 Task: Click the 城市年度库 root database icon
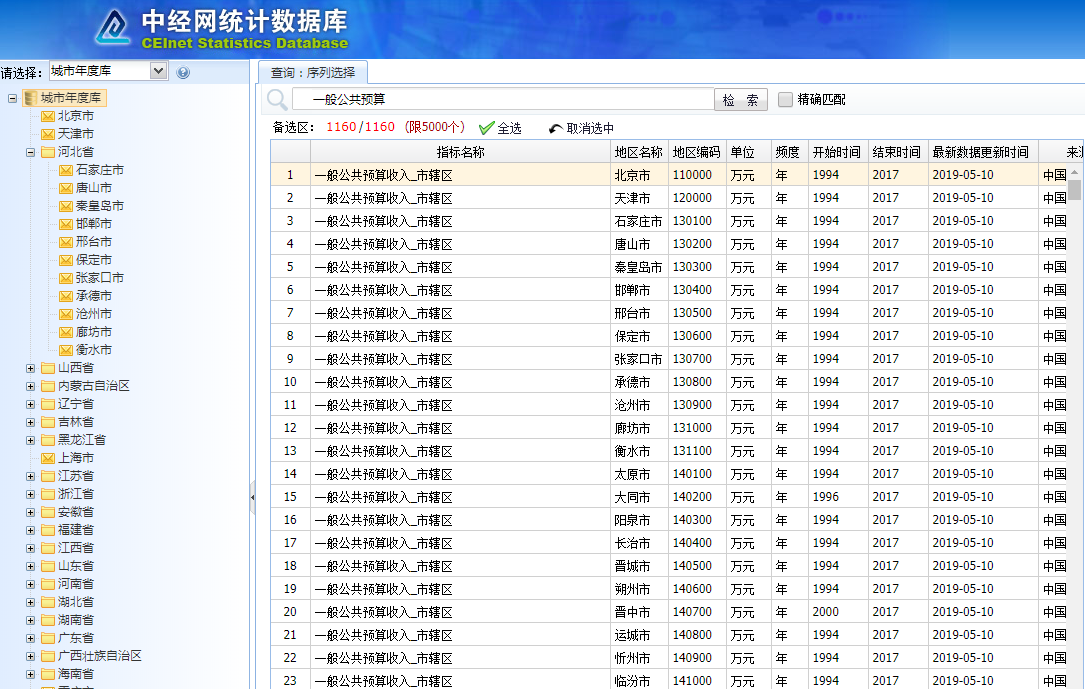(x=31, y=98)
